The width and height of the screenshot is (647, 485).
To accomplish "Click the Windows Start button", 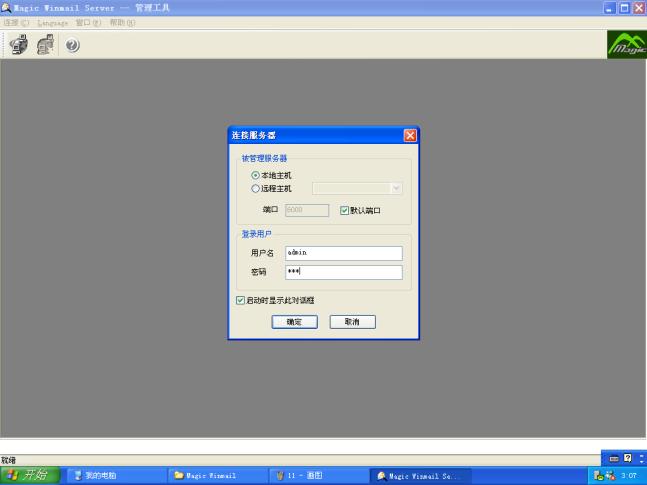I will click(x=30, y=476).
